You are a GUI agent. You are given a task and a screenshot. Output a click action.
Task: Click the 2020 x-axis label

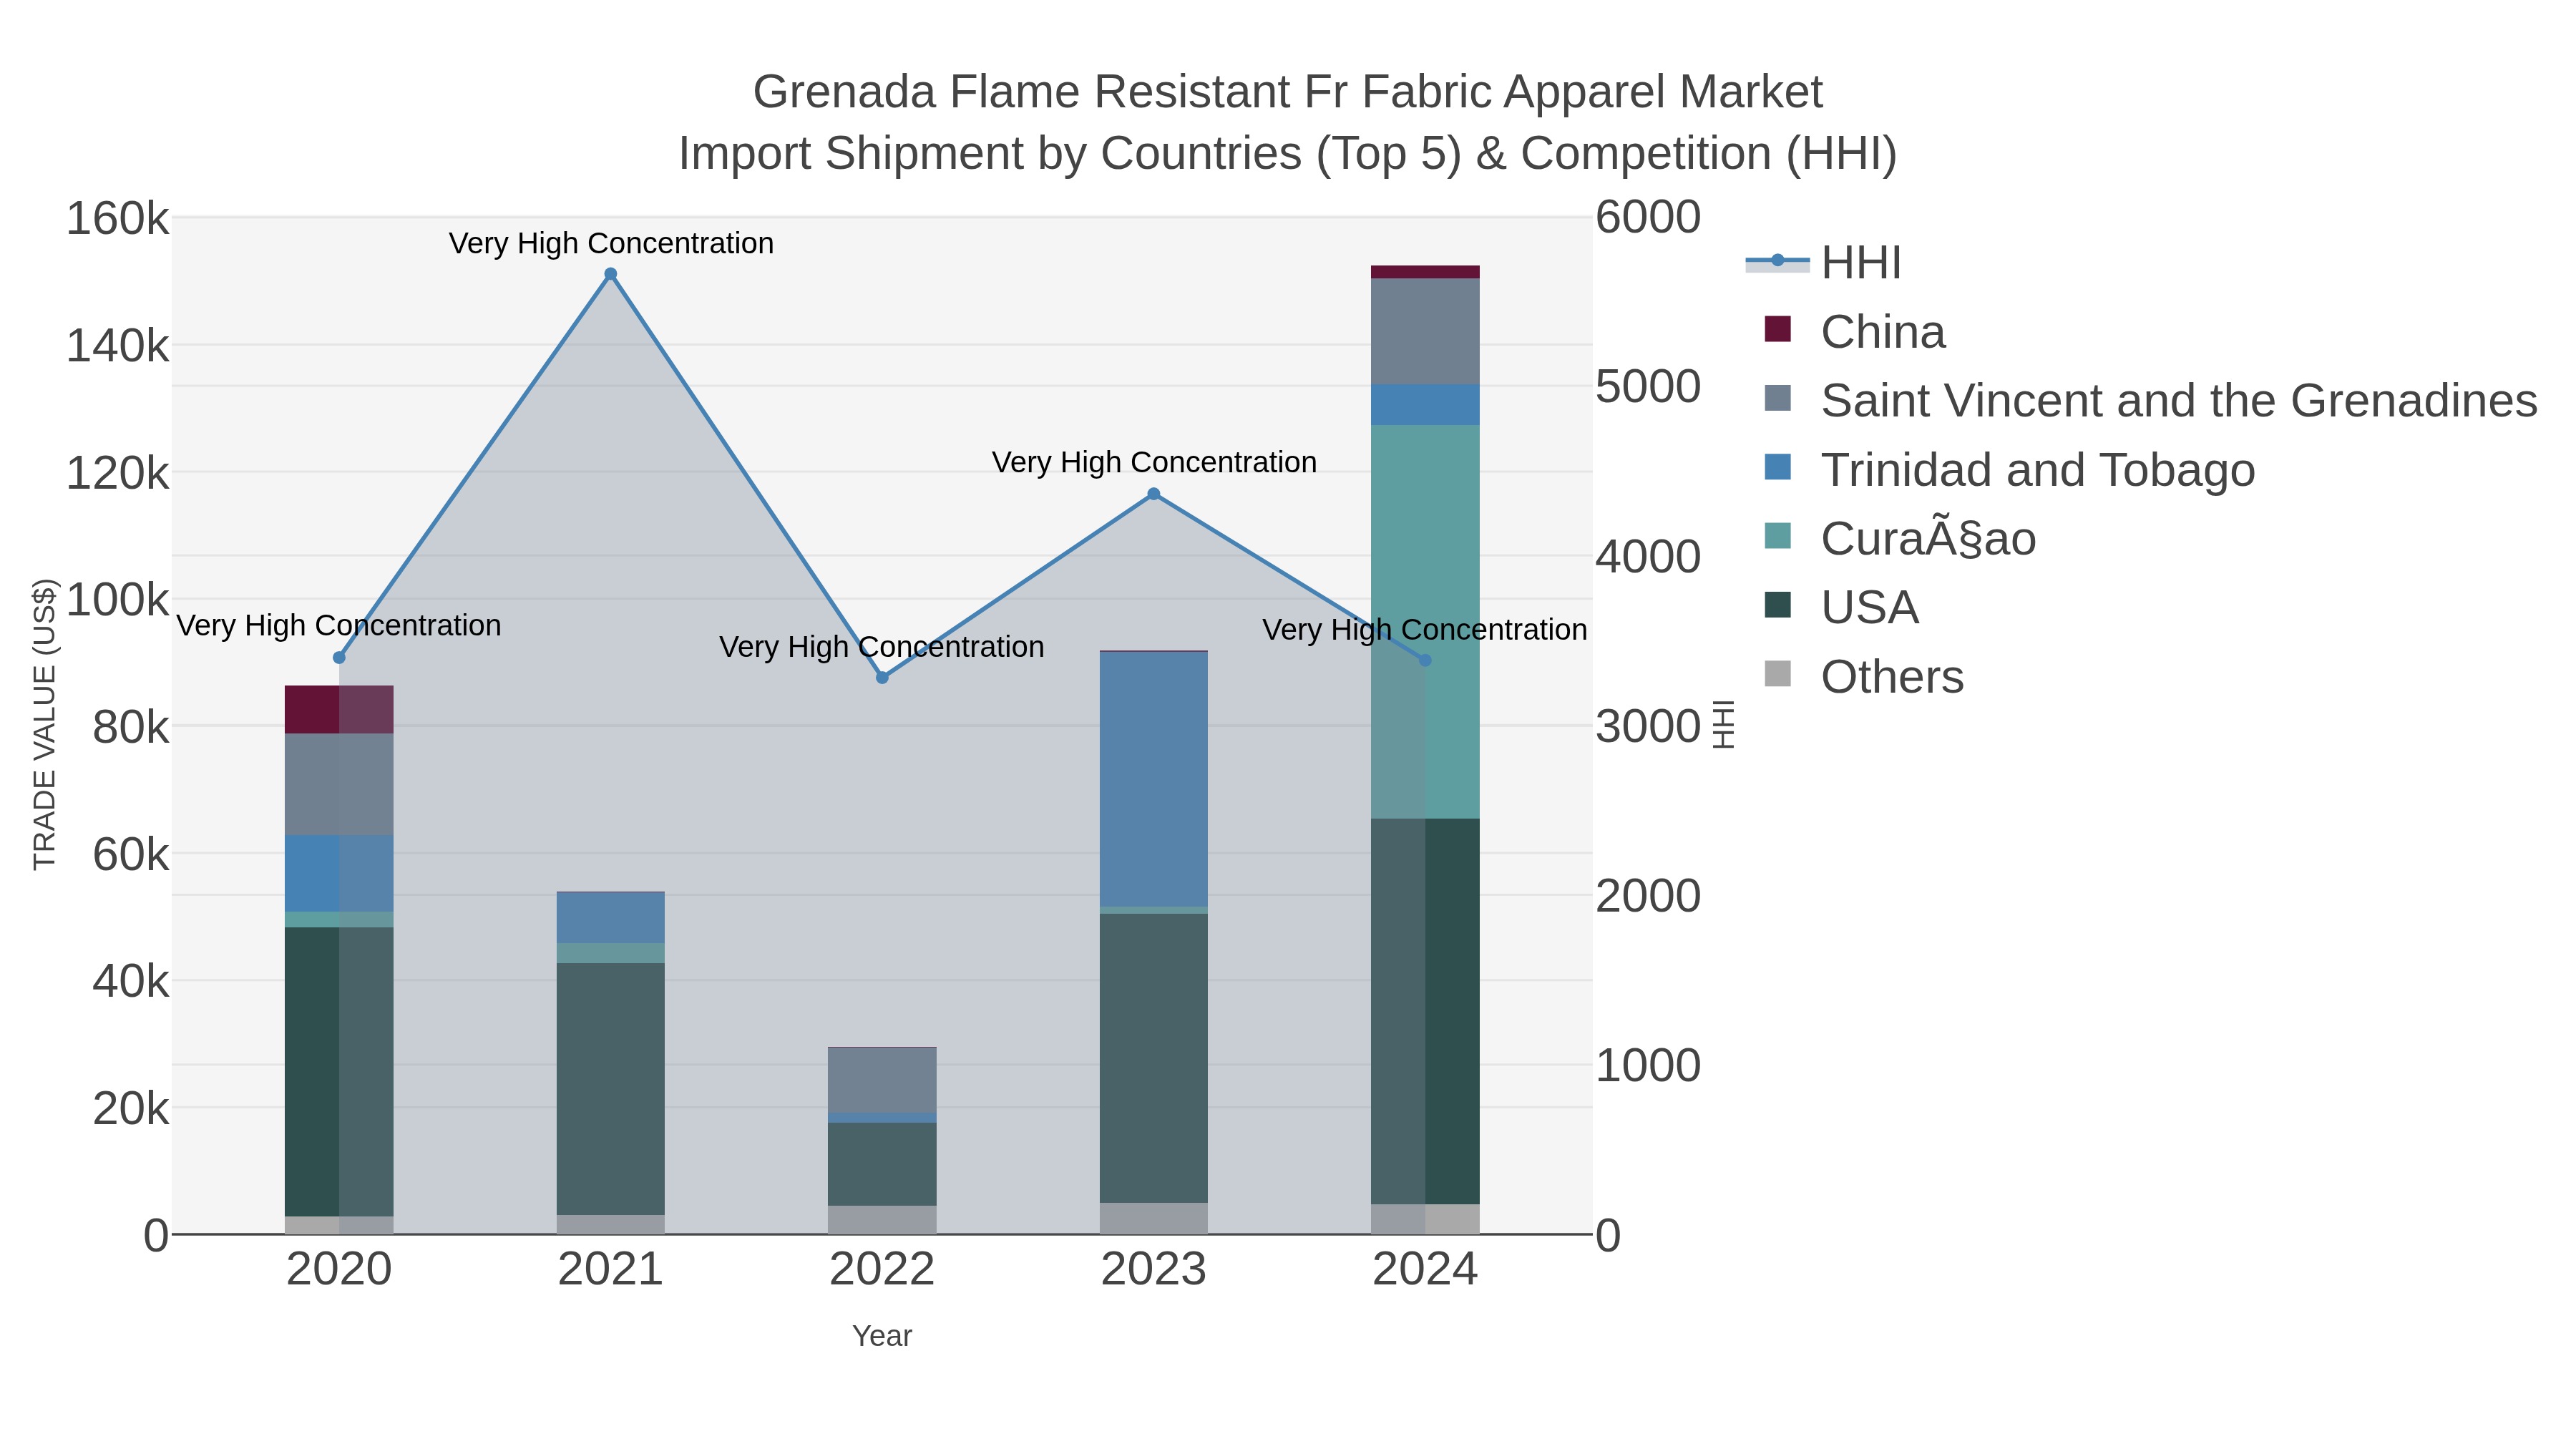click(x=339, y=1270)
